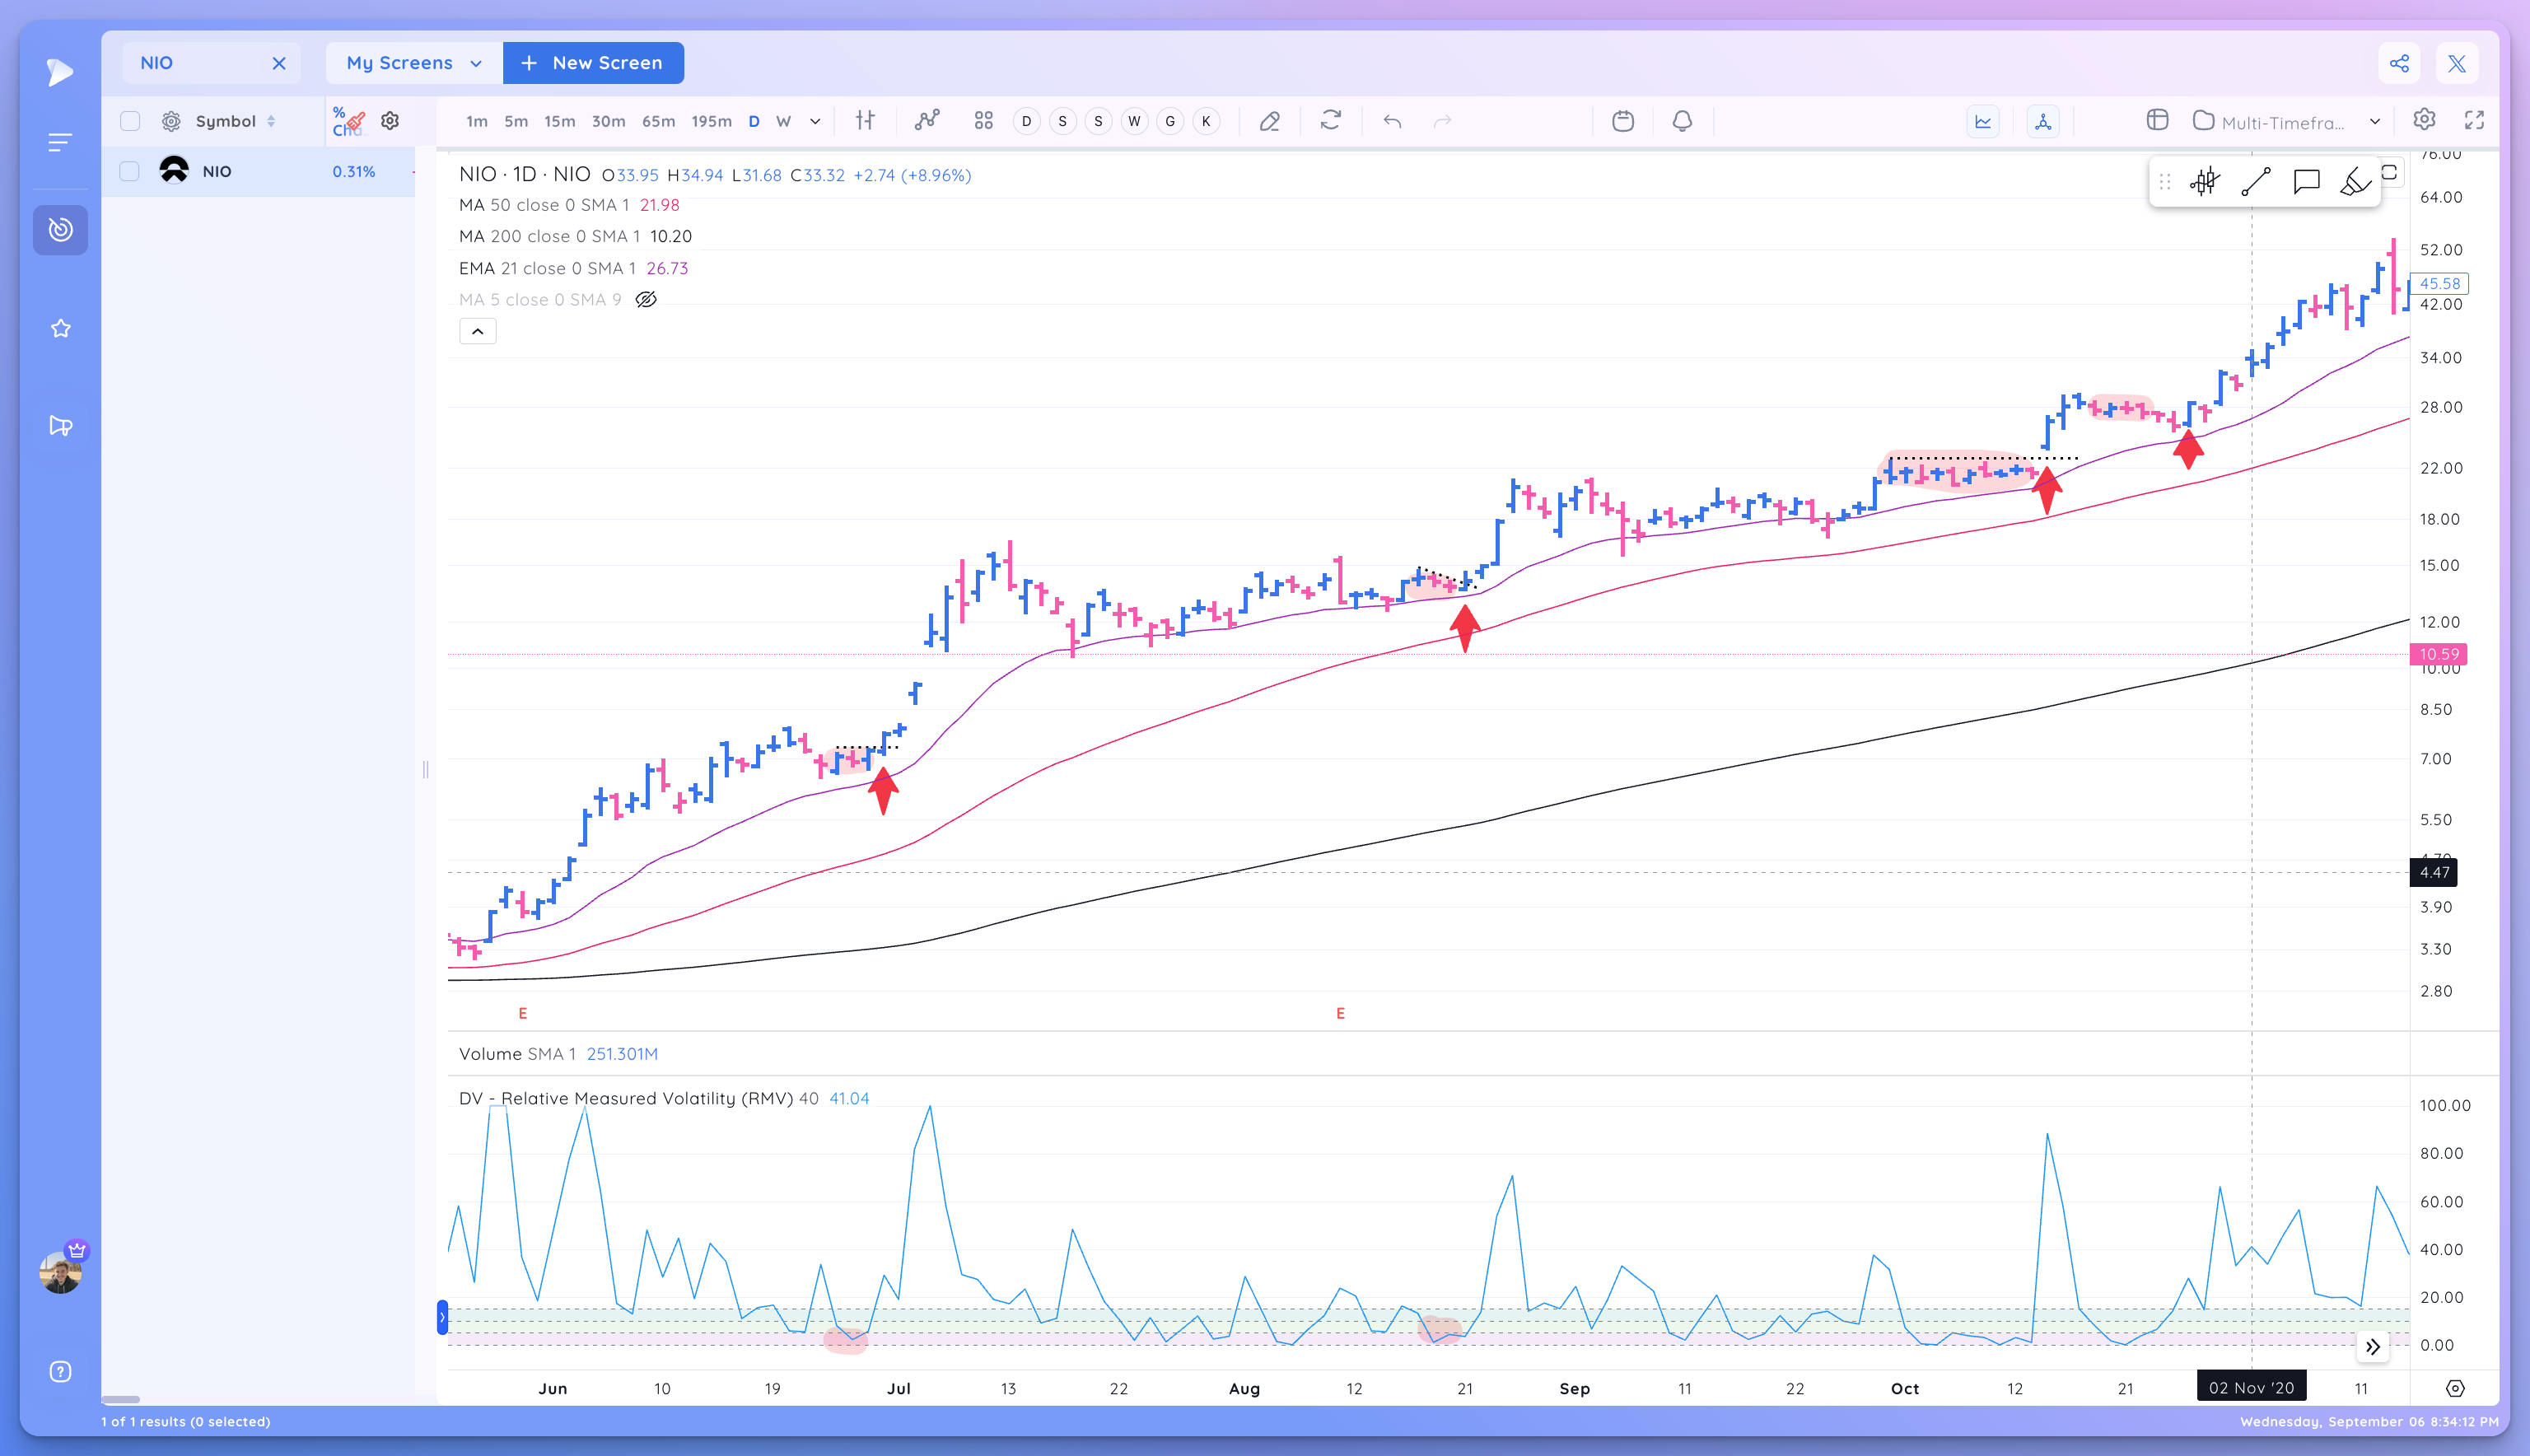Screen dimensions: 2530x1456
Task: Check the select-all checkbox above symbols
Action: tap(130, 120)
